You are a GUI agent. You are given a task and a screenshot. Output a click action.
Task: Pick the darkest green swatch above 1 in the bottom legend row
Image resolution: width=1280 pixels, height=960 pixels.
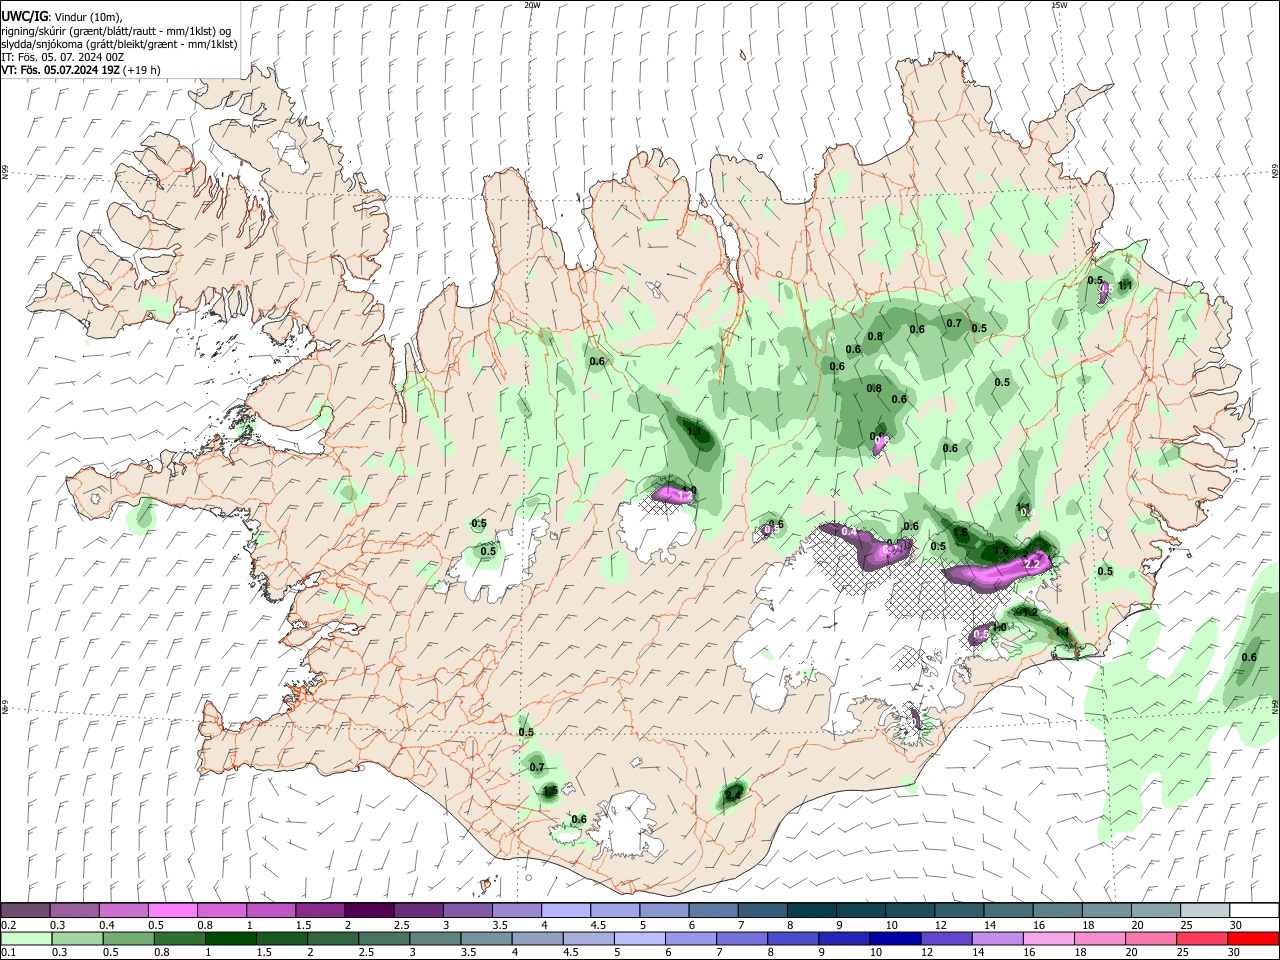click(x=229, y=938)
